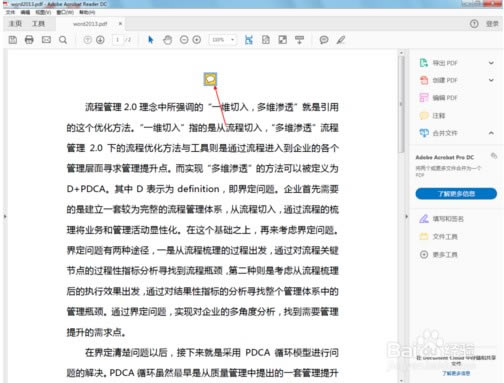Click the Fit one full page icon
The height and width of the screenshot is (383, 504).
(x=266, y=40)
